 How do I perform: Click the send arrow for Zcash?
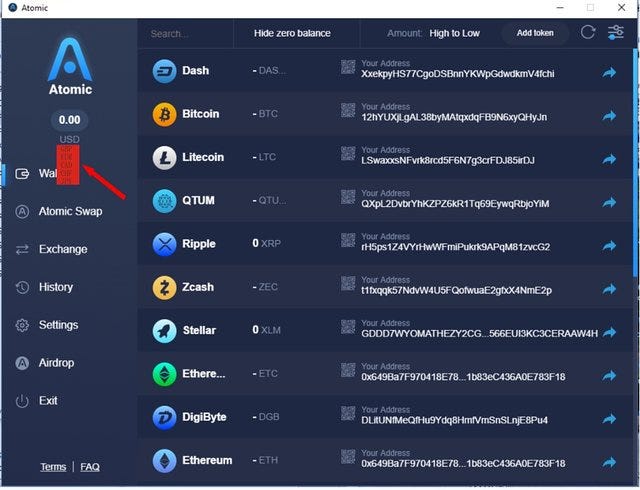[609, 289]
